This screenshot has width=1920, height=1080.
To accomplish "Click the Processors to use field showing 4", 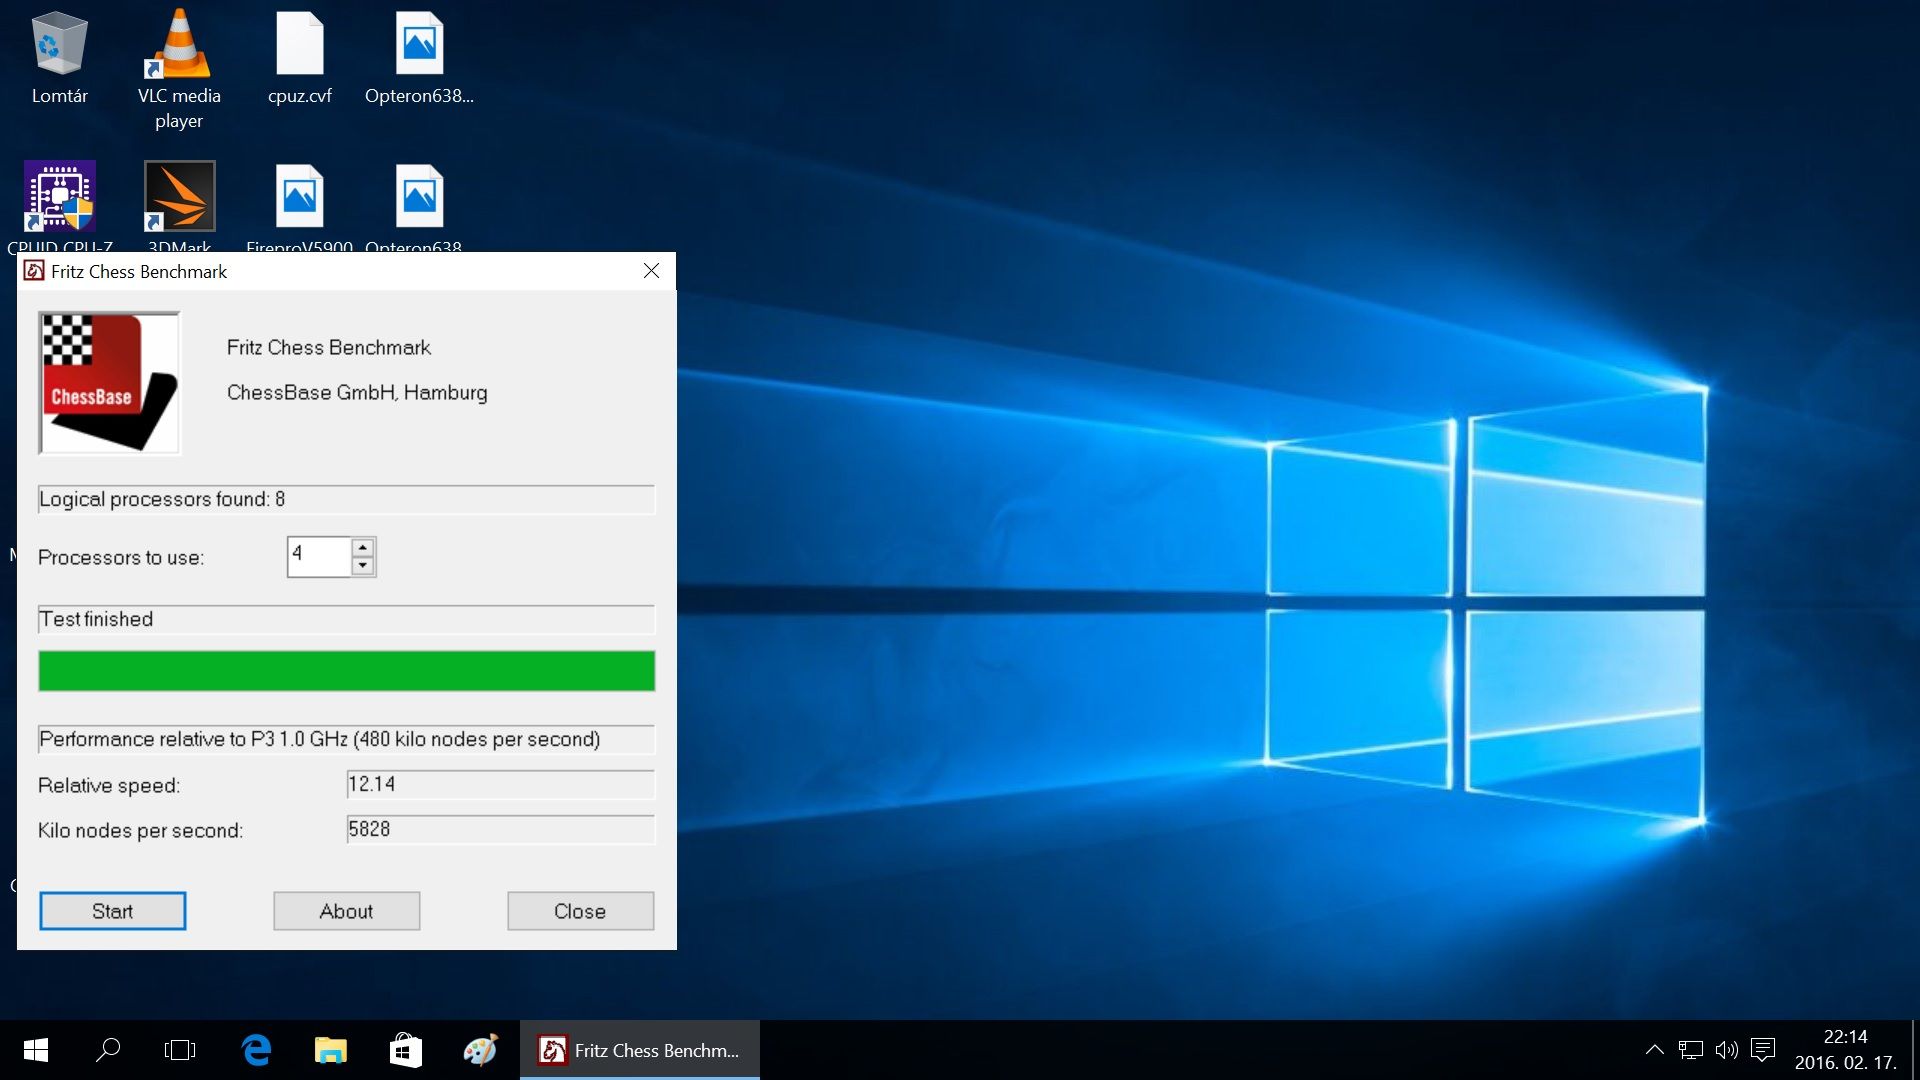I will click(x=320, y=557).
